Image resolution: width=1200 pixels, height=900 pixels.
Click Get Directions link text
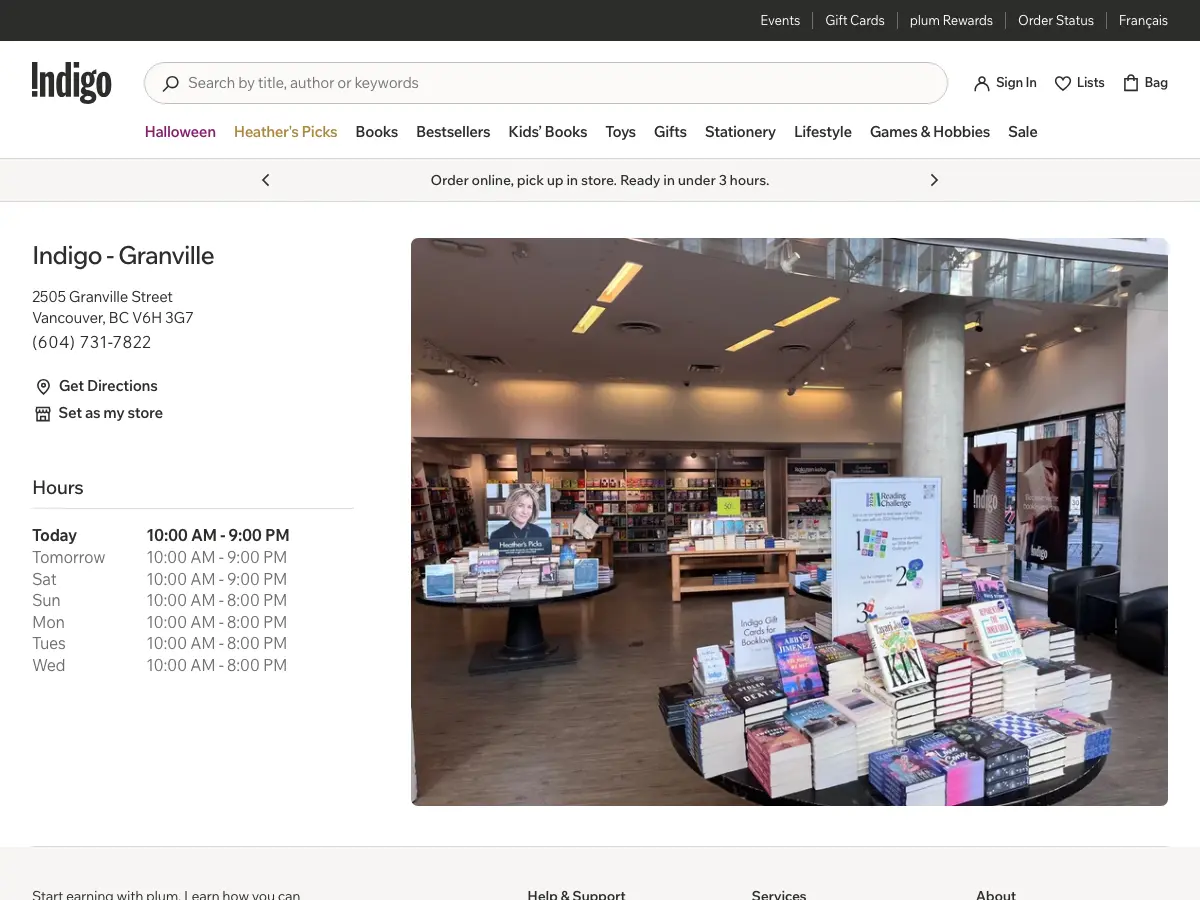[x=108, y=386]
